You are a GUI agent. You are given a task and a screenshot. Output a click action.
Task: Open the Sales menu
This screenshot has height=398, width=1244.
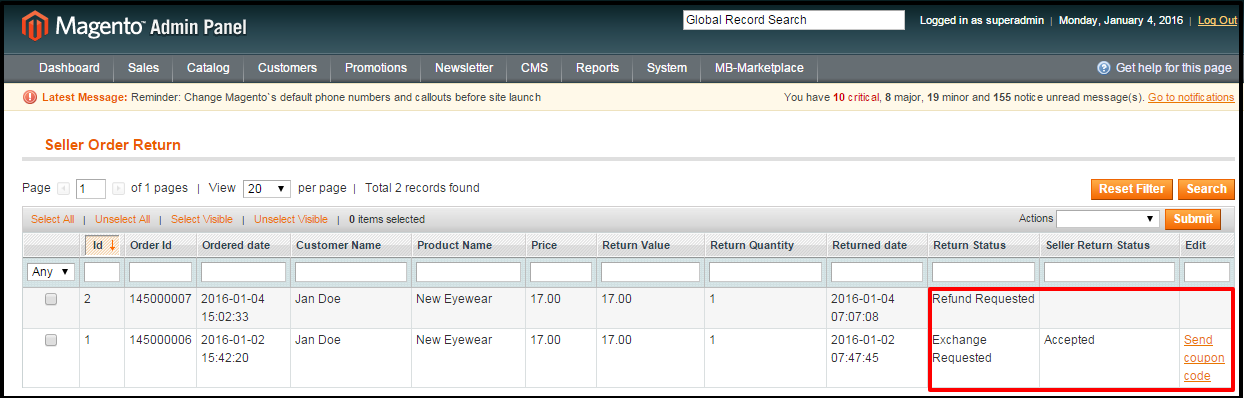coord(143,68)
